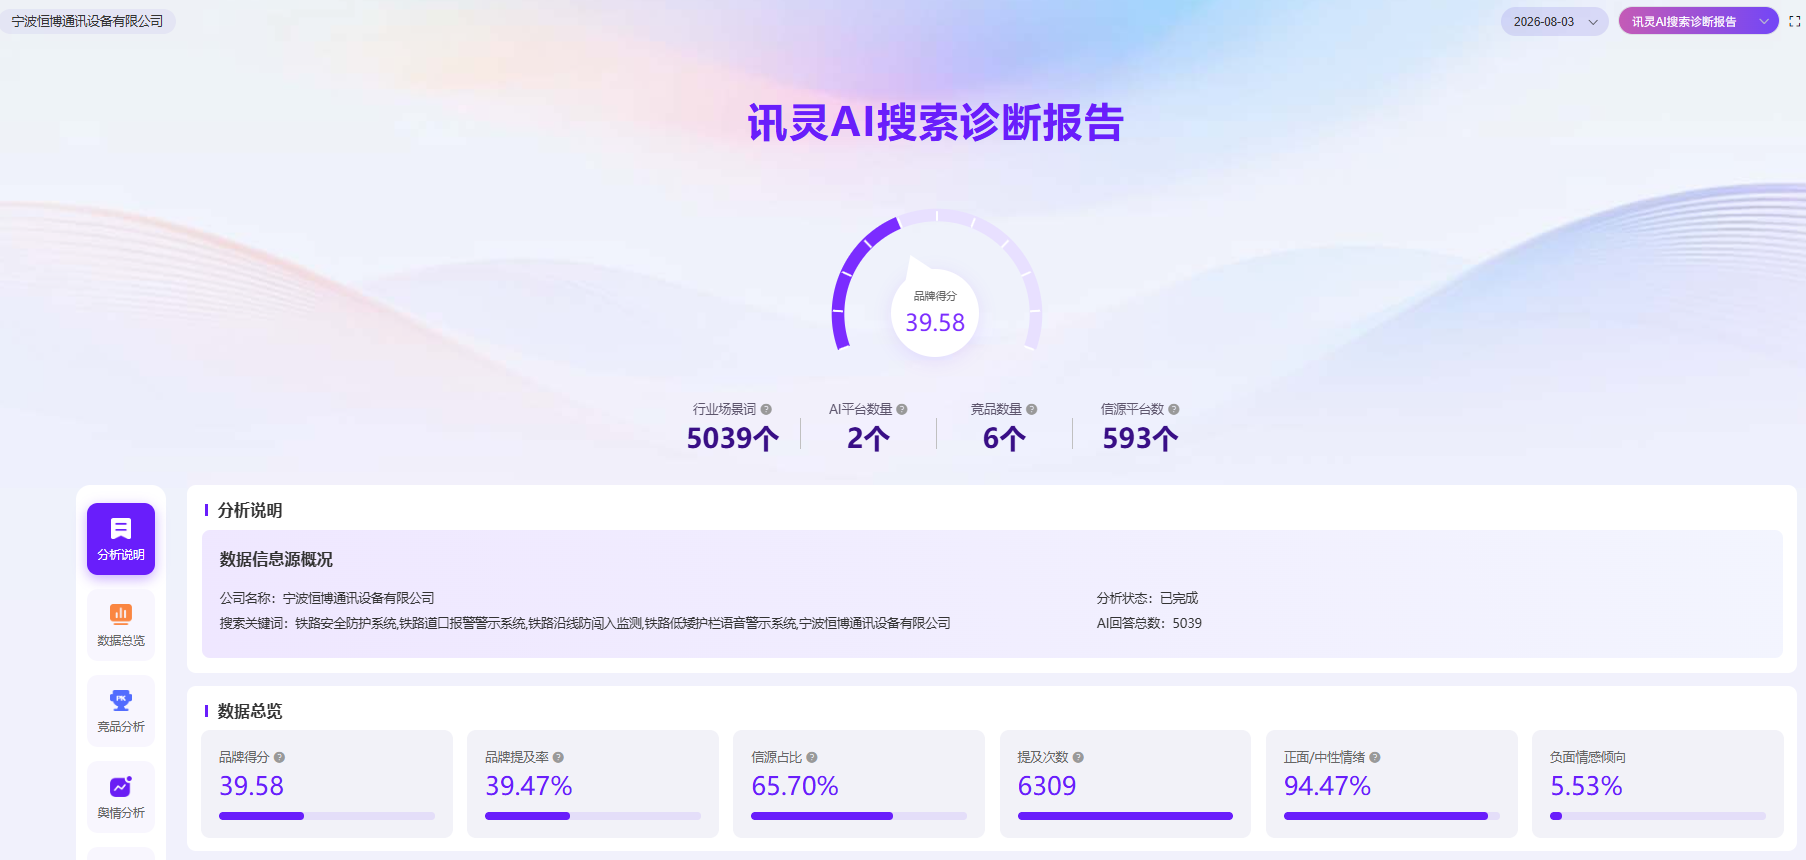Click help icon beside 提及次数
1806x860 pixels.
click(1078, 757)
